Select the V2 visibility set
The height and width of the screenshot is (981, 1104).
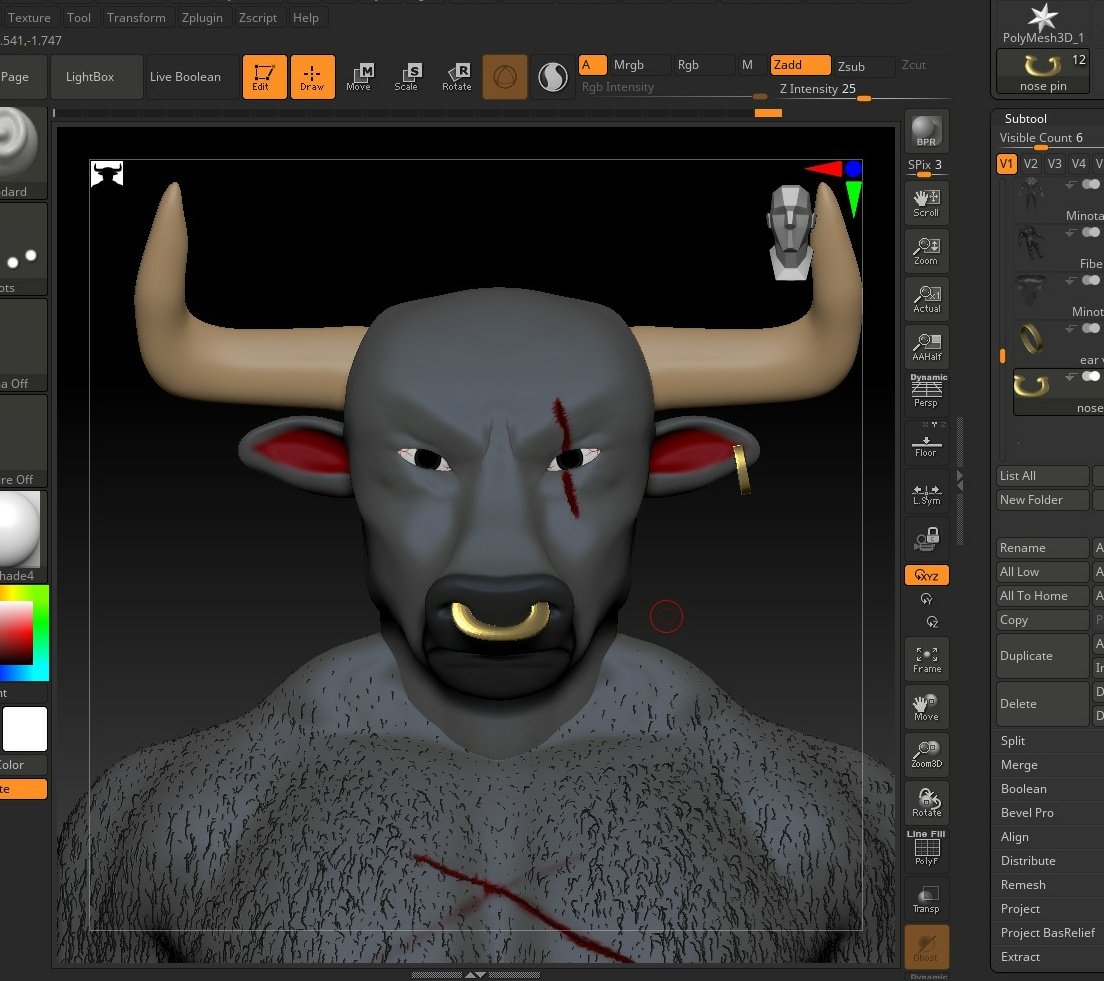[x=1030, y=163]
